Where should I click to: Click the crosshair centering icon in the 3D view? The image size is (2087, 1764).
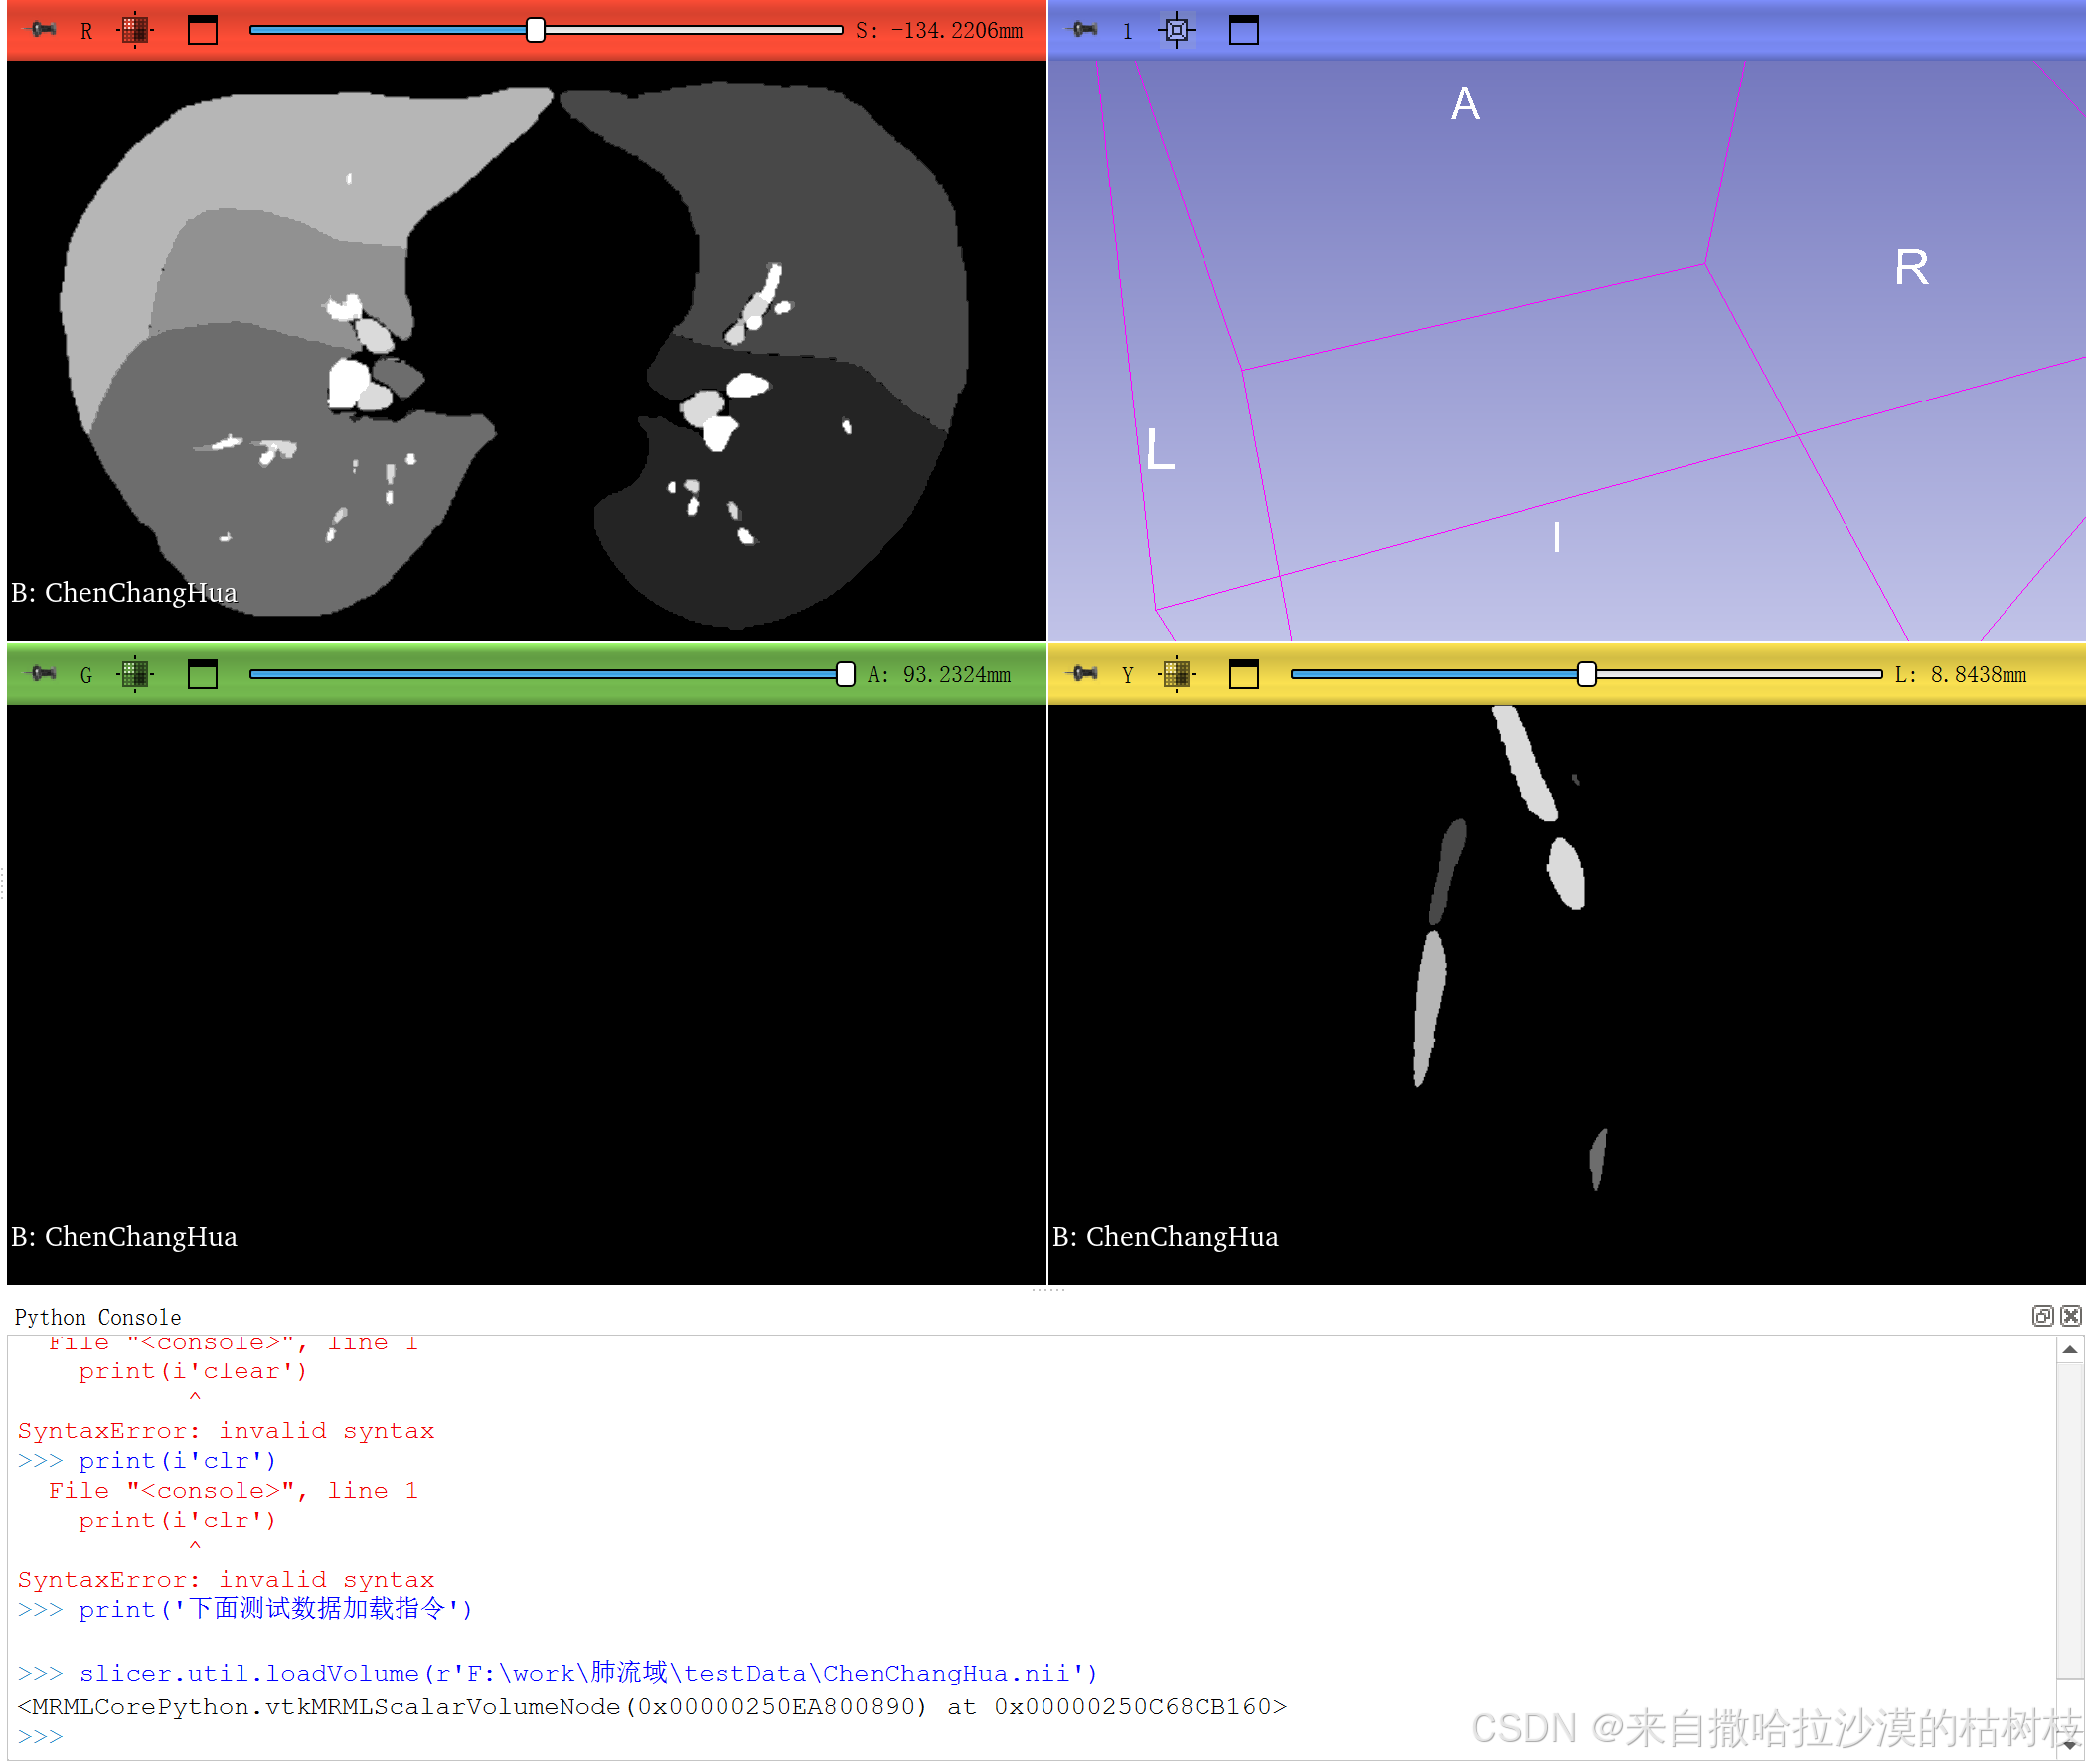pyautogui.click(x=1177, y=30)
